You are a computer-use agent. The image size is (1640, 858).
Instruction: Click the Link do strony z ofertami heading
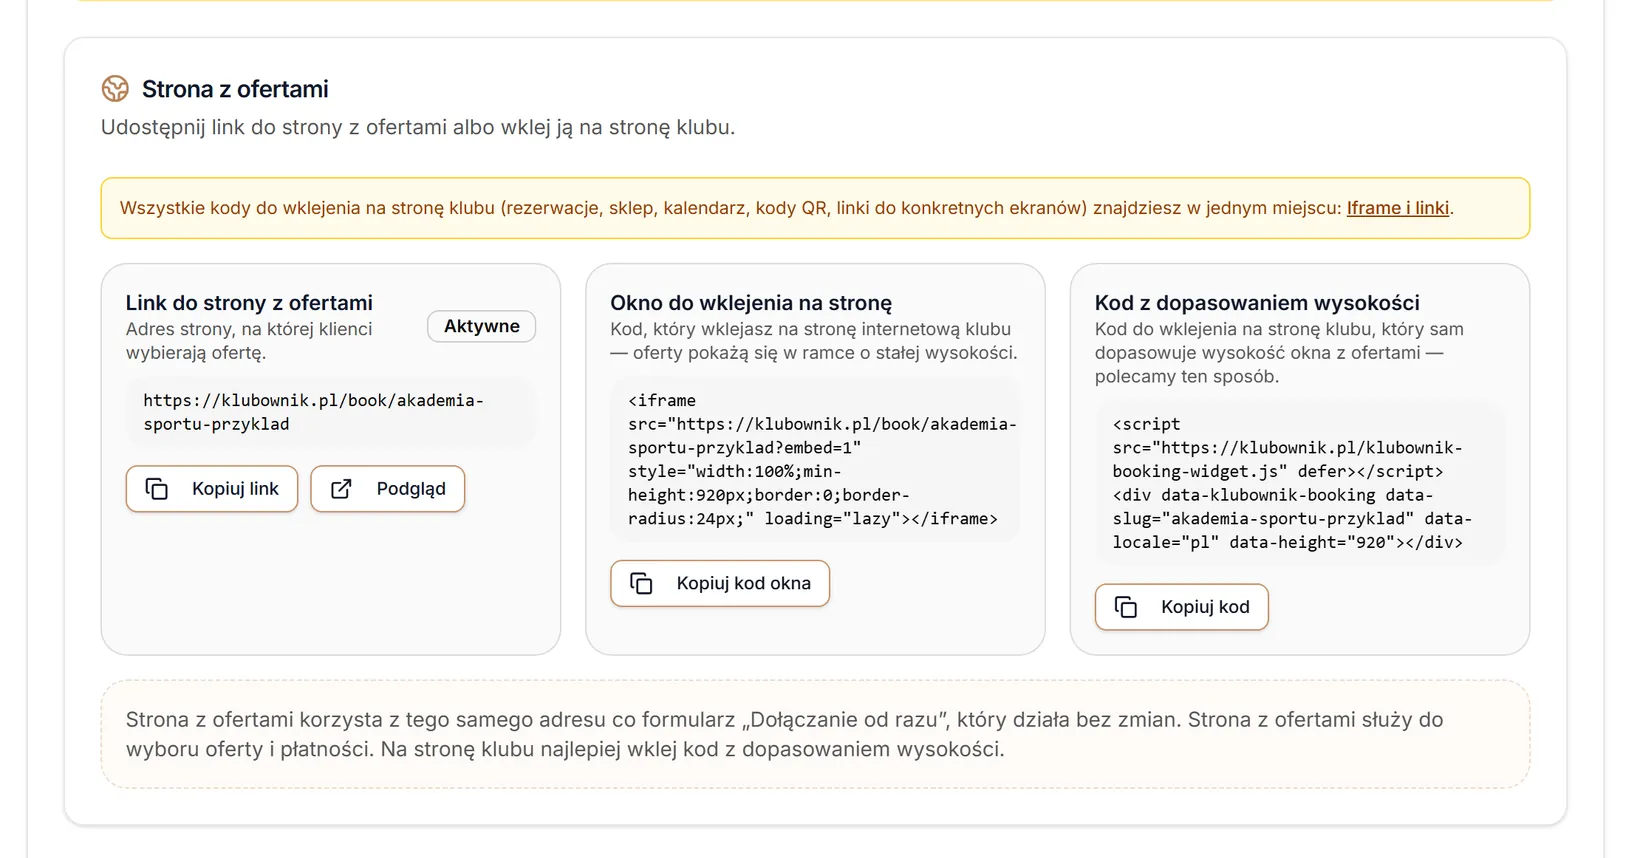249,303
